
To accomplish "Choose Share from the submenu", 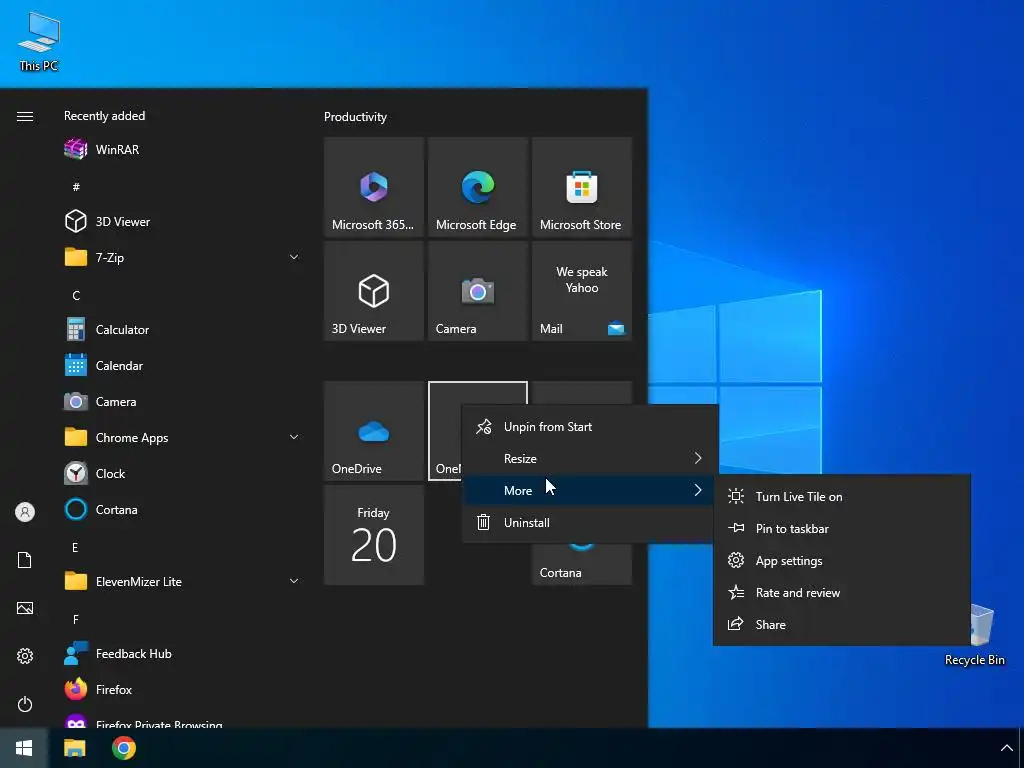I will pyautogui.click(x=842, y=624).
